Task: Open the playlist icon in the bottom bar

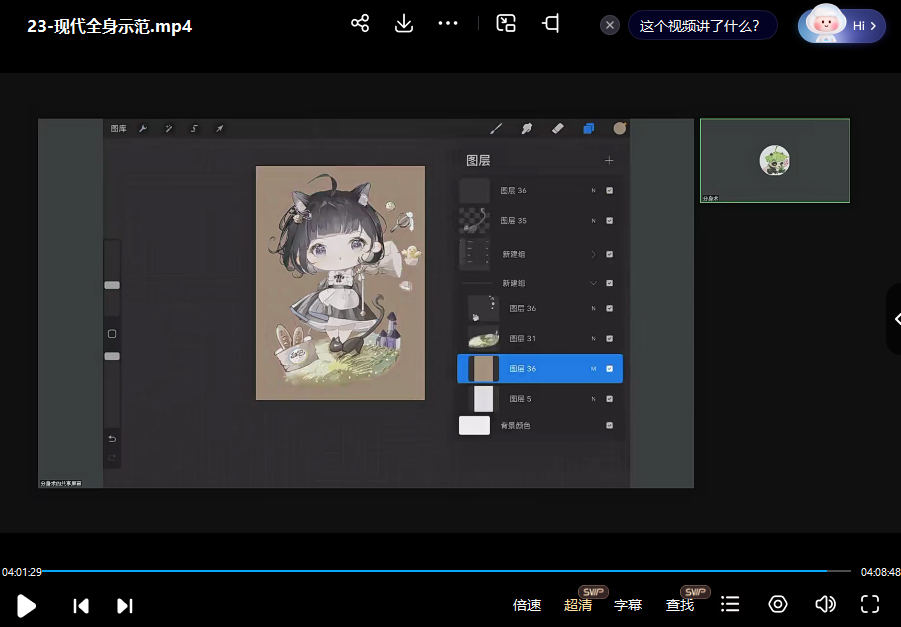Action: (730, 604)
